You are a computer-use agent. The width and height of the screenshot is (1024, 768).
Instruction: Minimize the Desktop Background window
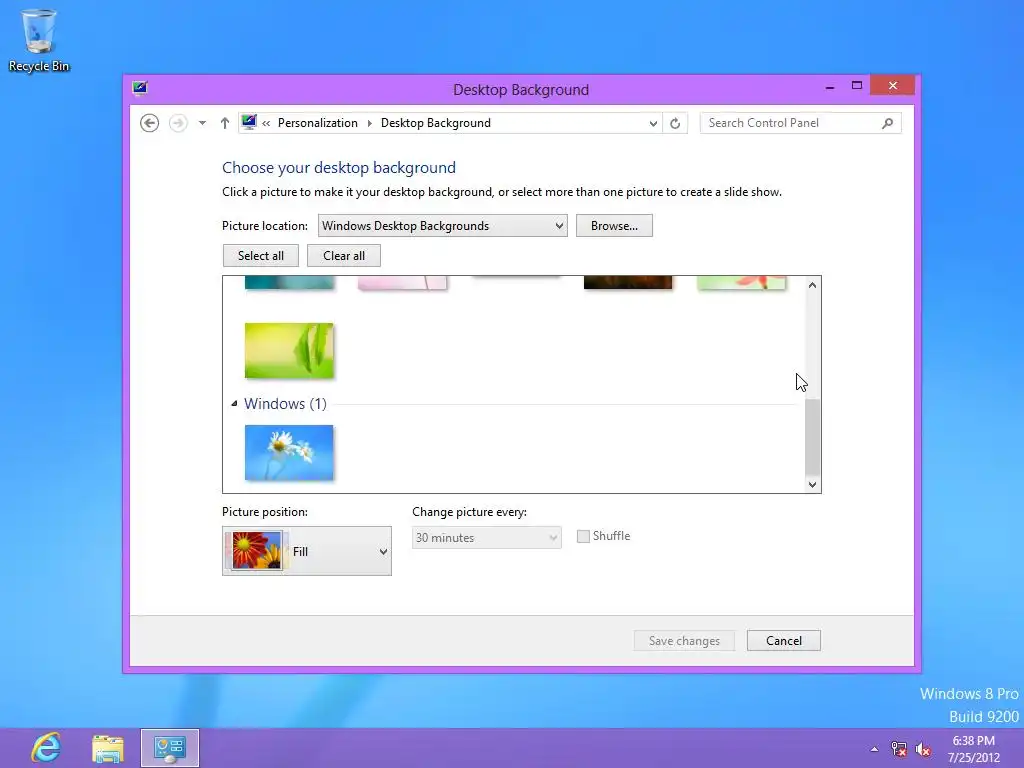tap(830, 87)
